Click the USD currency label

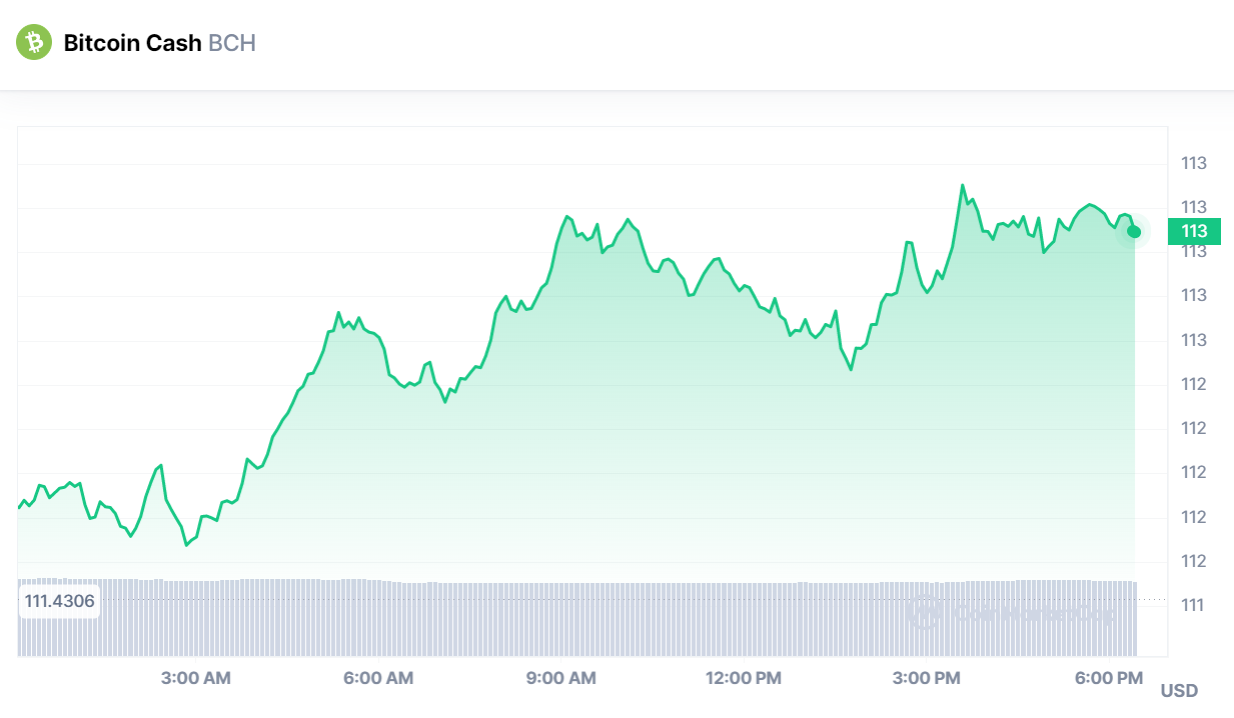pyautogui.click(x=1179, y=691)
